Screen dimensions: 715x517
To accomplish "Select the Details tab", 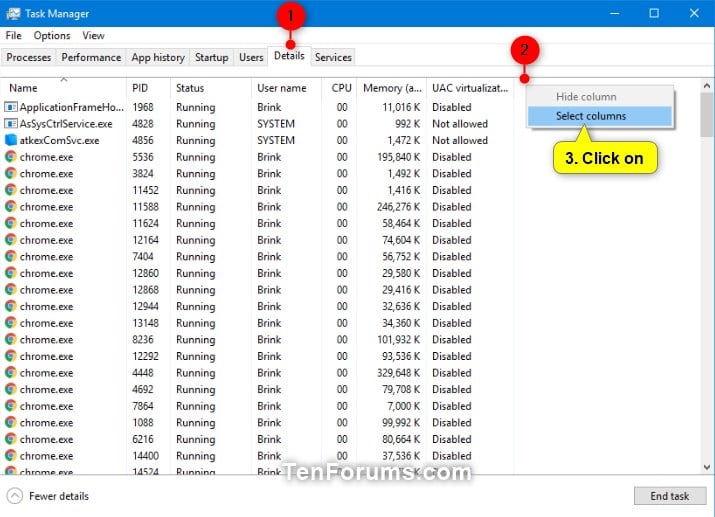I will click(x=289, y=56).
